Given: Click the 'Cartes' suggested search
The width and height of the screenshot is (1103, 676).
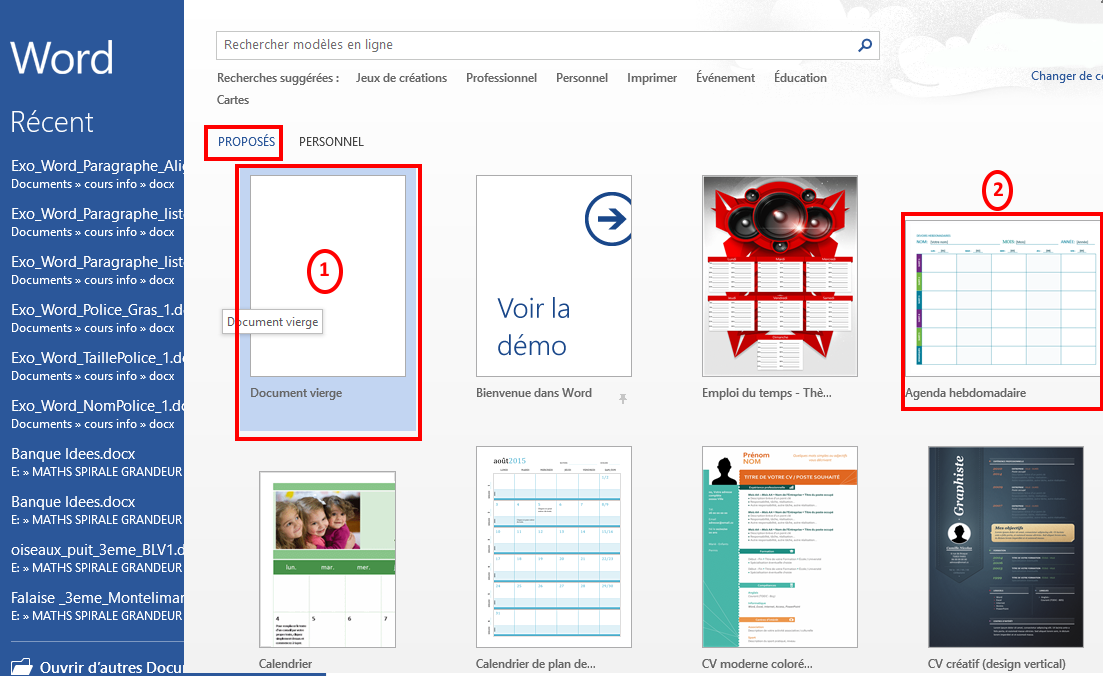Looking at the screenshot, I should click(x=232, y=99).
